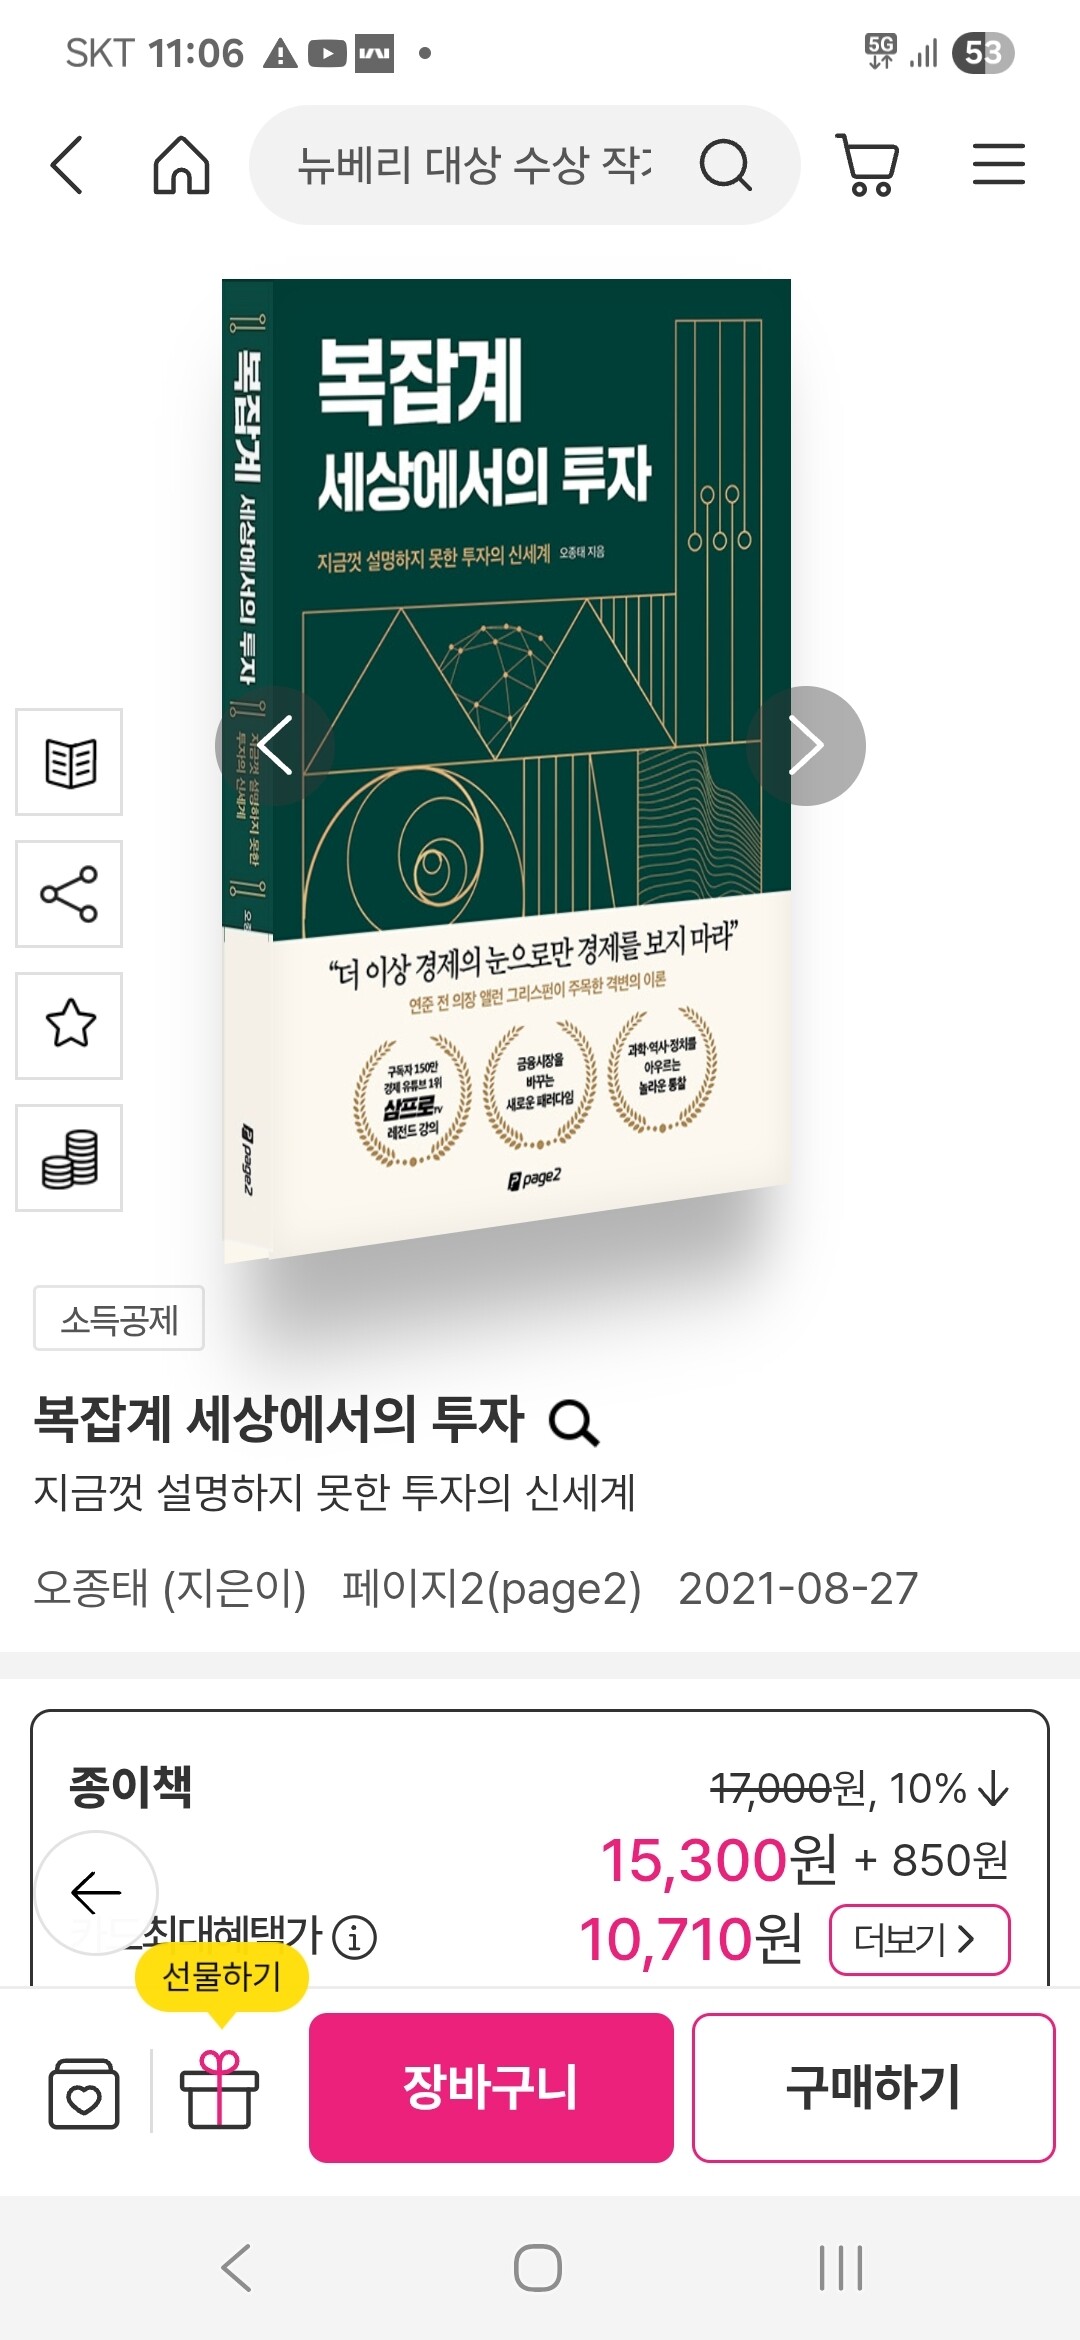Tap 구매하기 to buy now
This screenshot has height=2340, width=1080.
[x=873, y=2088]
